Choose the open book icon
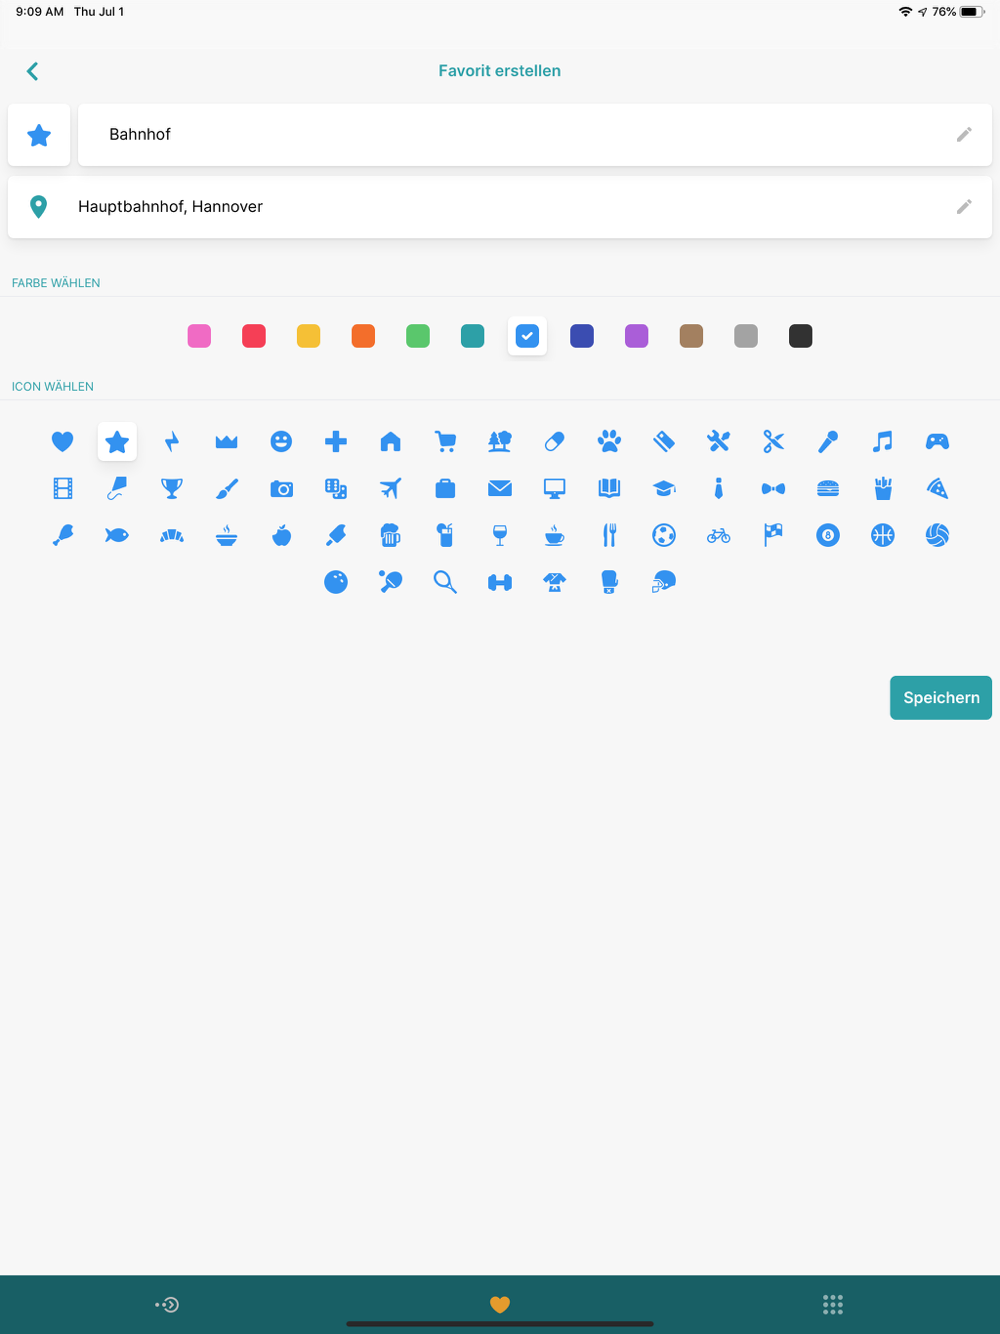The image size is (1000, 1334). click(x=609, y=488)
